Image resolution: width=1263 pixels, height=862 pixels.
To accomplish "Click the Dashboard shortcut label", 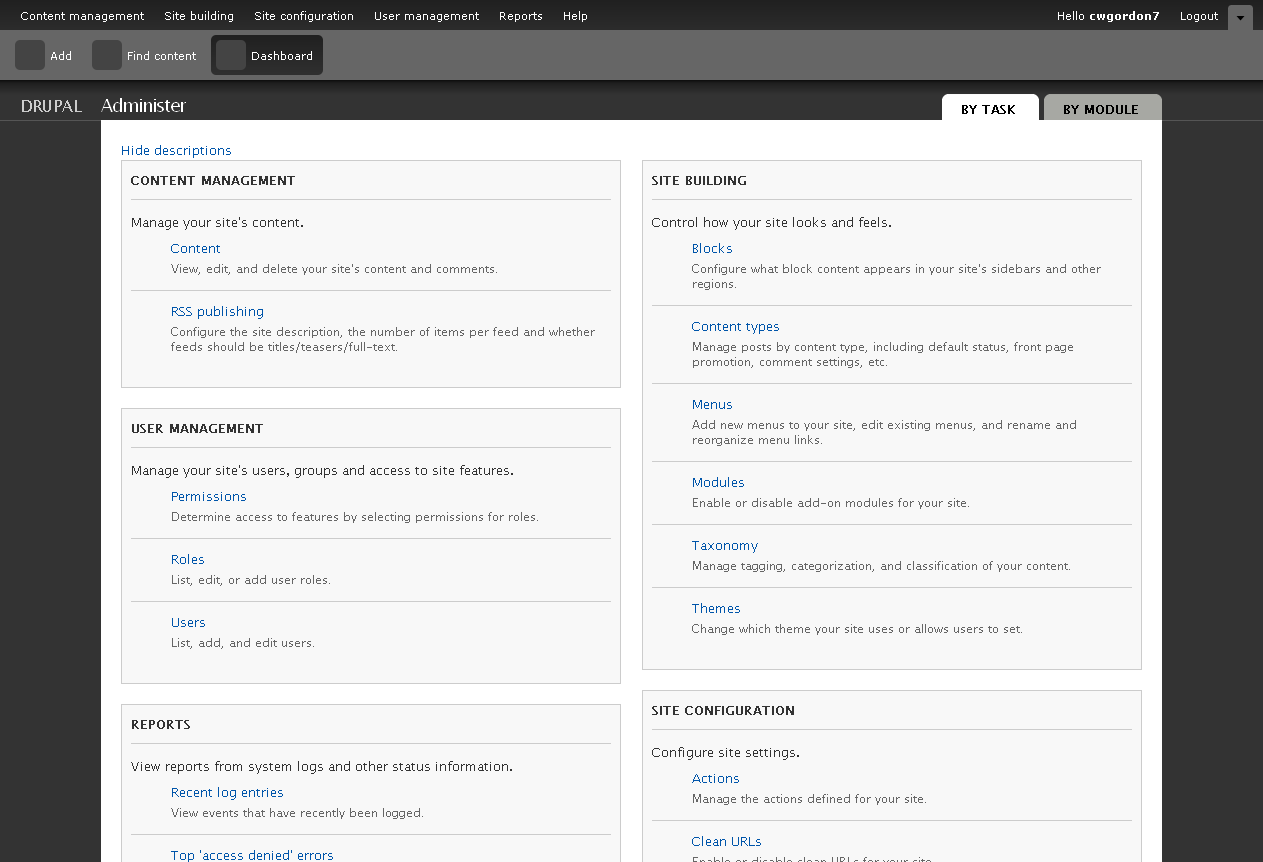I will tap(282, 56).
